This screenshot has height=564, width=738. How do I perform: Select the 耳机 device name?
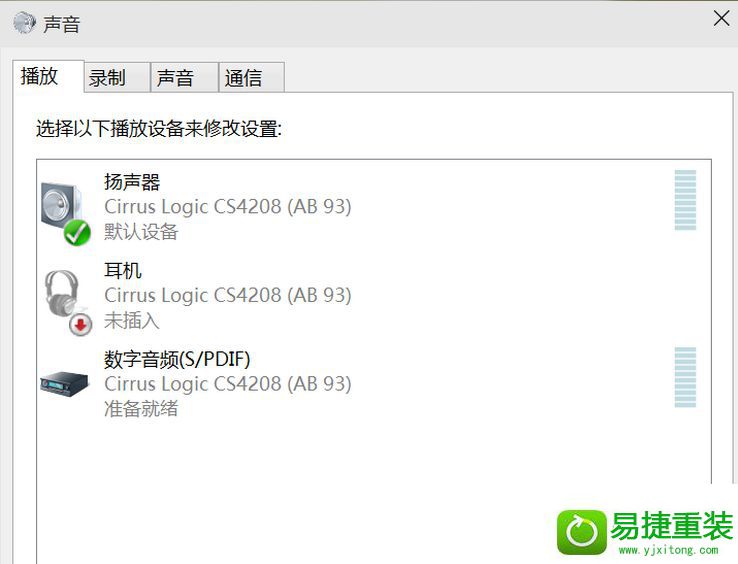pyautogui.click(x=123, y=271)
